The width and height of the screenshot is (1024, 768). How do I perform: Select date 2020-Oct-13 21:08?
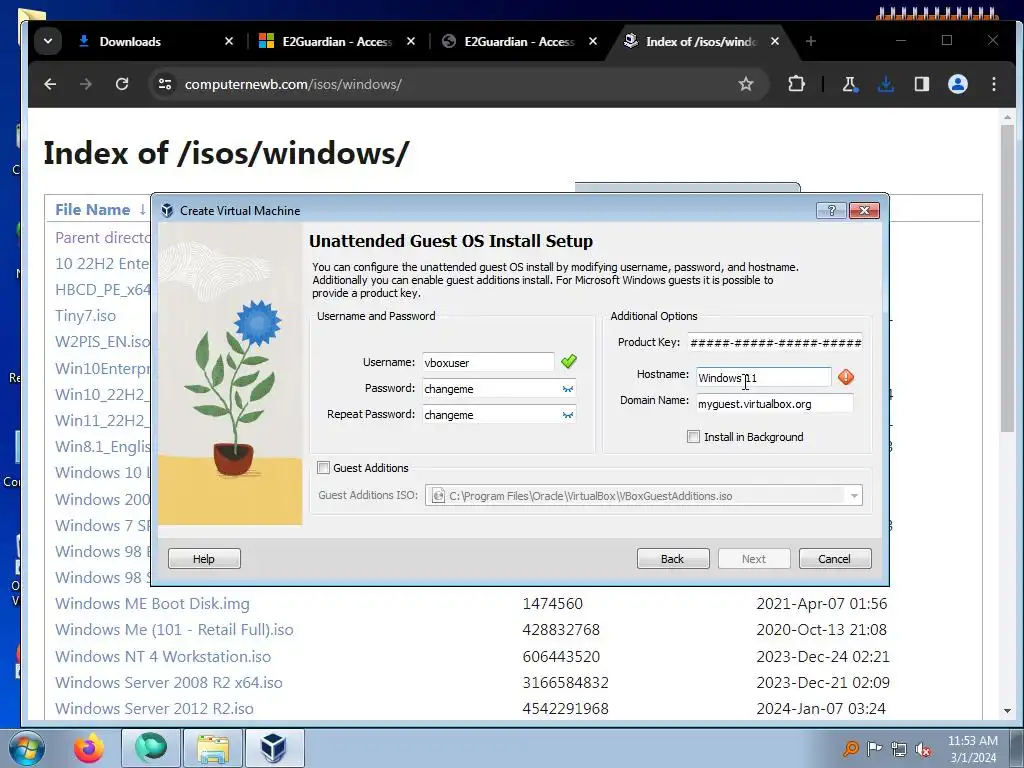pos(822,630)
